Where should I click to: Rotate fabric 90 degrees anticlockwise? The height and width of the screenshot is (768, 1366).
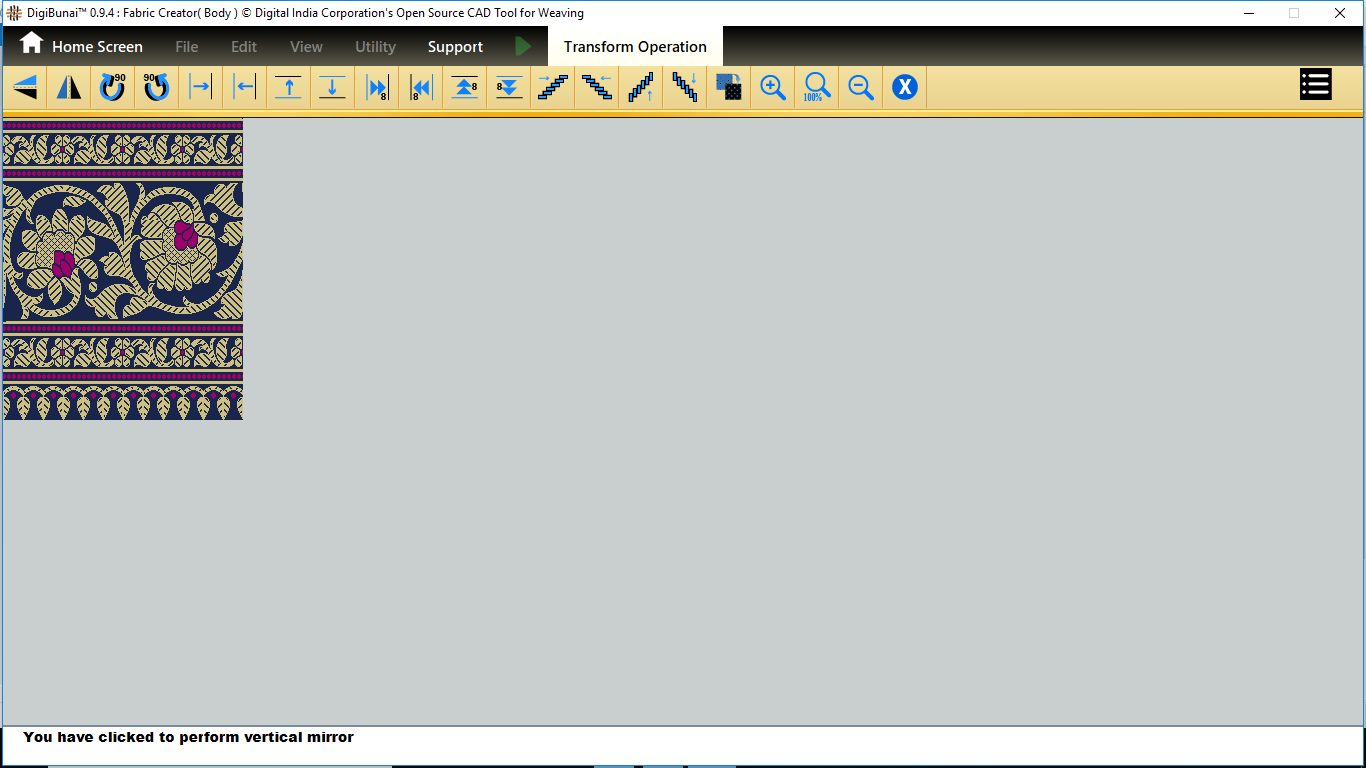point(156,88)
